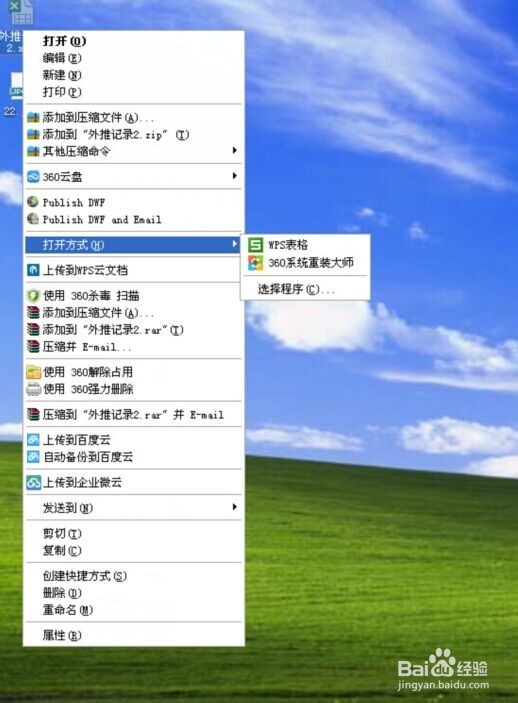
Task: Select the 外推记录2 spreadsheet file on desktop
Action: click(15, 27)
